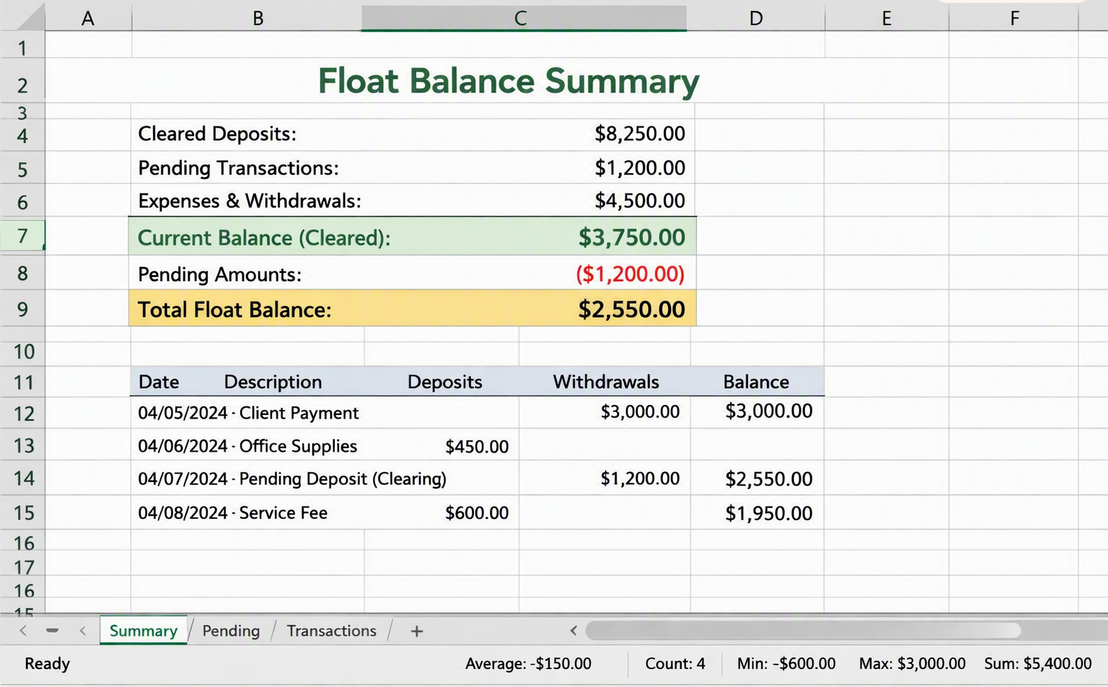Select column D header
The width and height of the screenshot is (1108, 687).
pyautogui.click(x=755, y=18)
